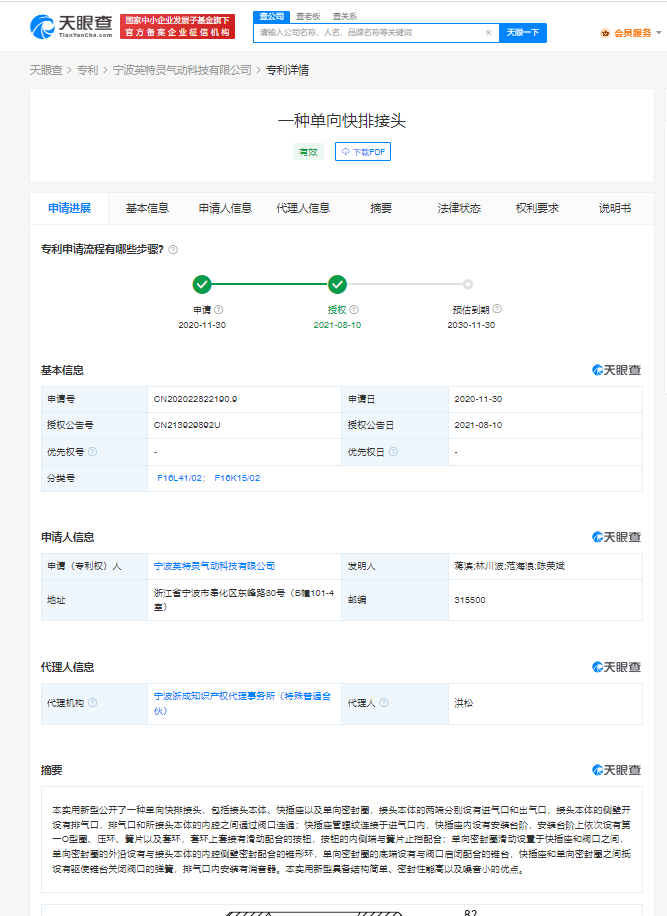Switch to the 权利要求 tab
The width and height of the screenshot is (667, 916).
tap(537, 208)
